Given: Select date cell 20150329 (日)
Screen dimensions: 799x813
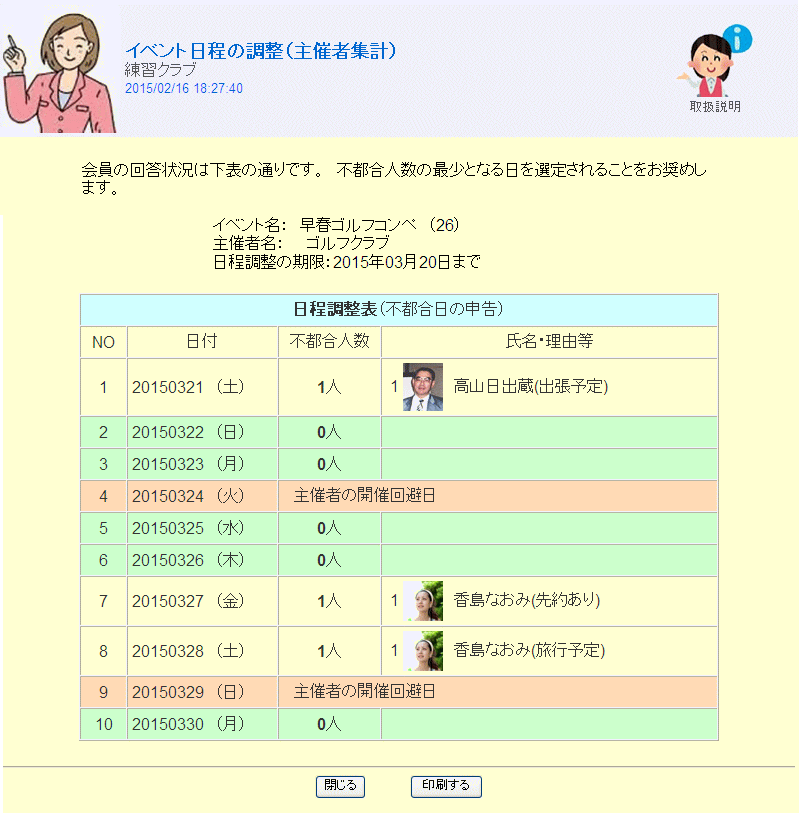Looking at the screenshot, I should click(x=202, y=692).
